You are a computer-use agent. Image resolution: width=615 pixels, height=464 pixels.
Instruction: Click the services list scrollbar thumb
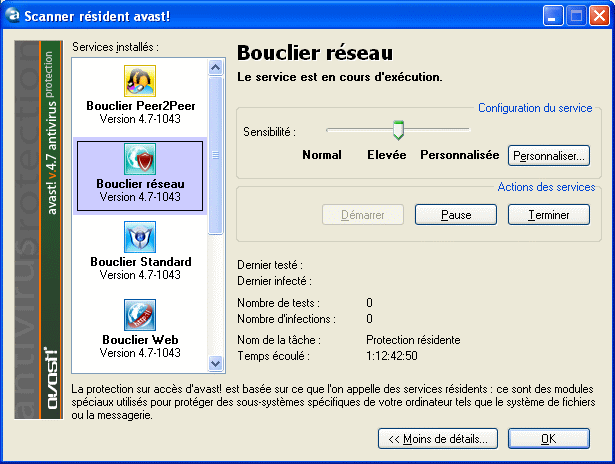click(x=215, y=155)
